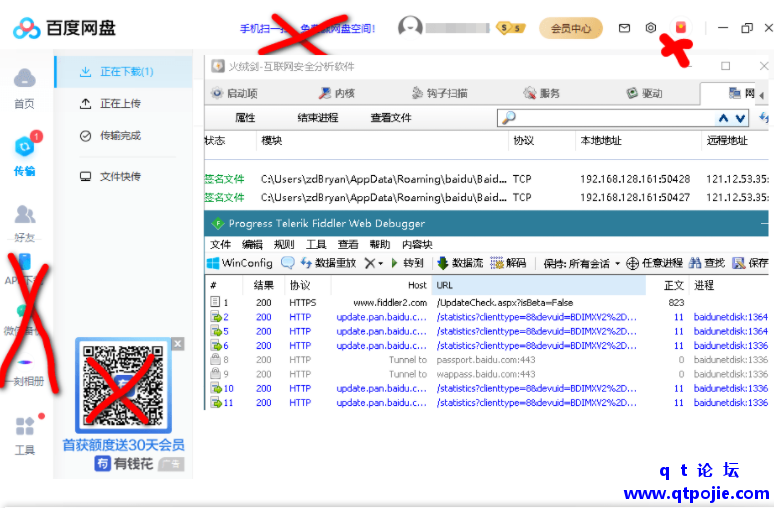Open the Startup Items tab in Huorong Sword
This screenshot has width=774, height=508.
[234, 93]
